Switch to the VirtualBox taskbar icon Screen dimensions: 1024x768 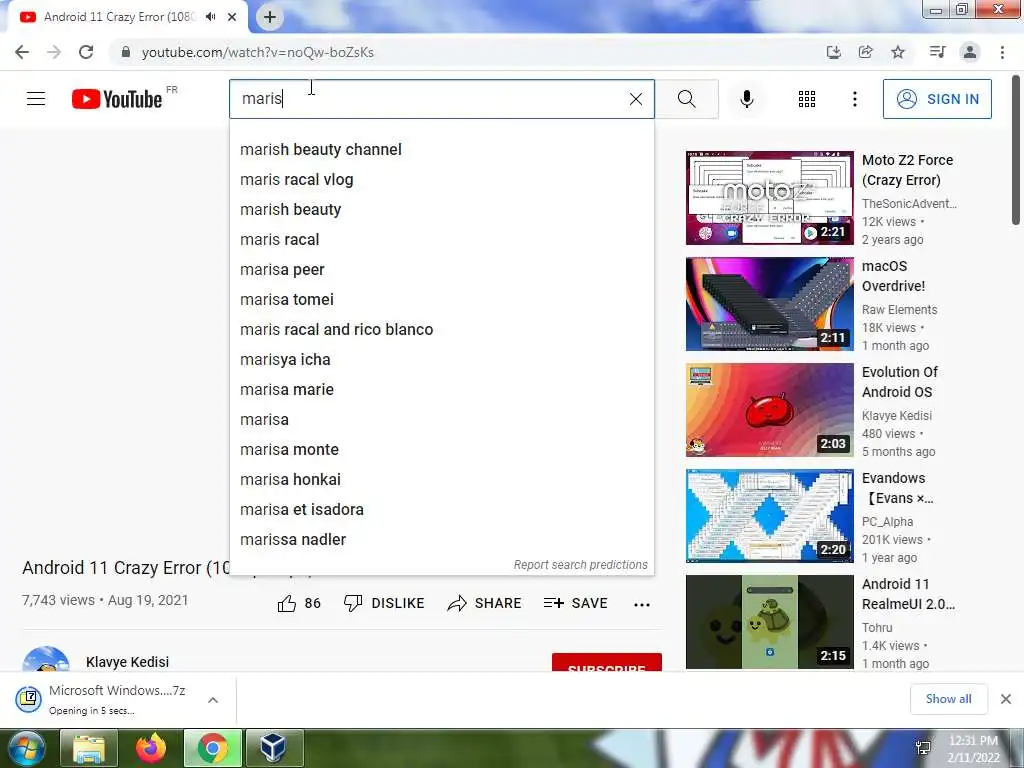coord(273,748)
